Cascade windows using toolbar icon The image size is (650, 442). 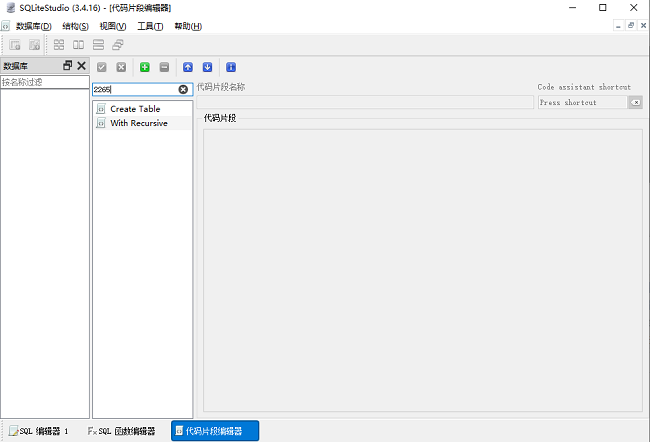[x=118, y=45]
